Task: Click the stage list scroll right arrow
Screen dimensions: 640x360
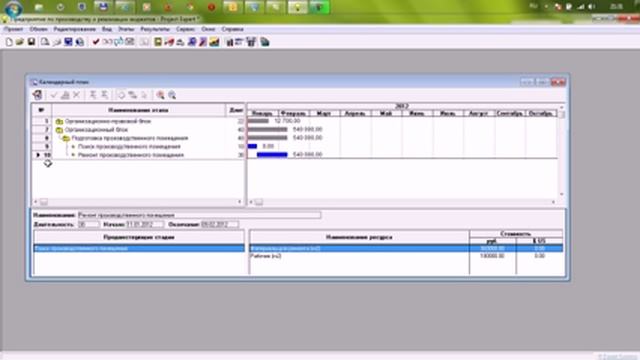Action: 240,202
